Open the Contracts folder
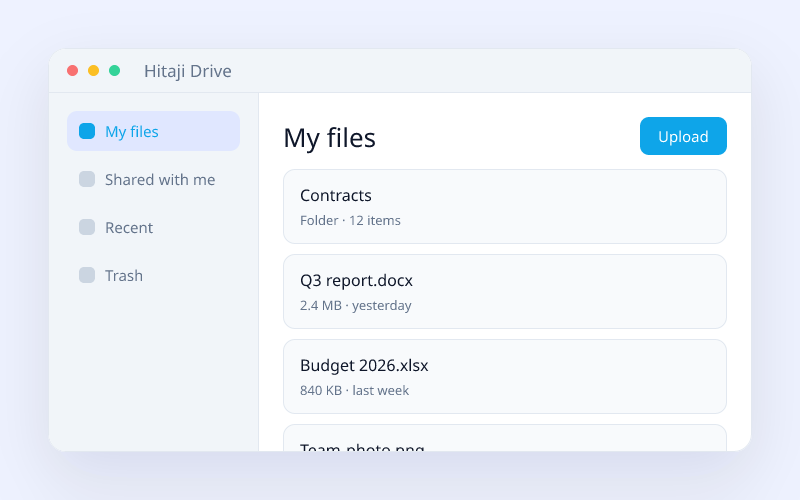The image size is (800, 500). point(505,207)
